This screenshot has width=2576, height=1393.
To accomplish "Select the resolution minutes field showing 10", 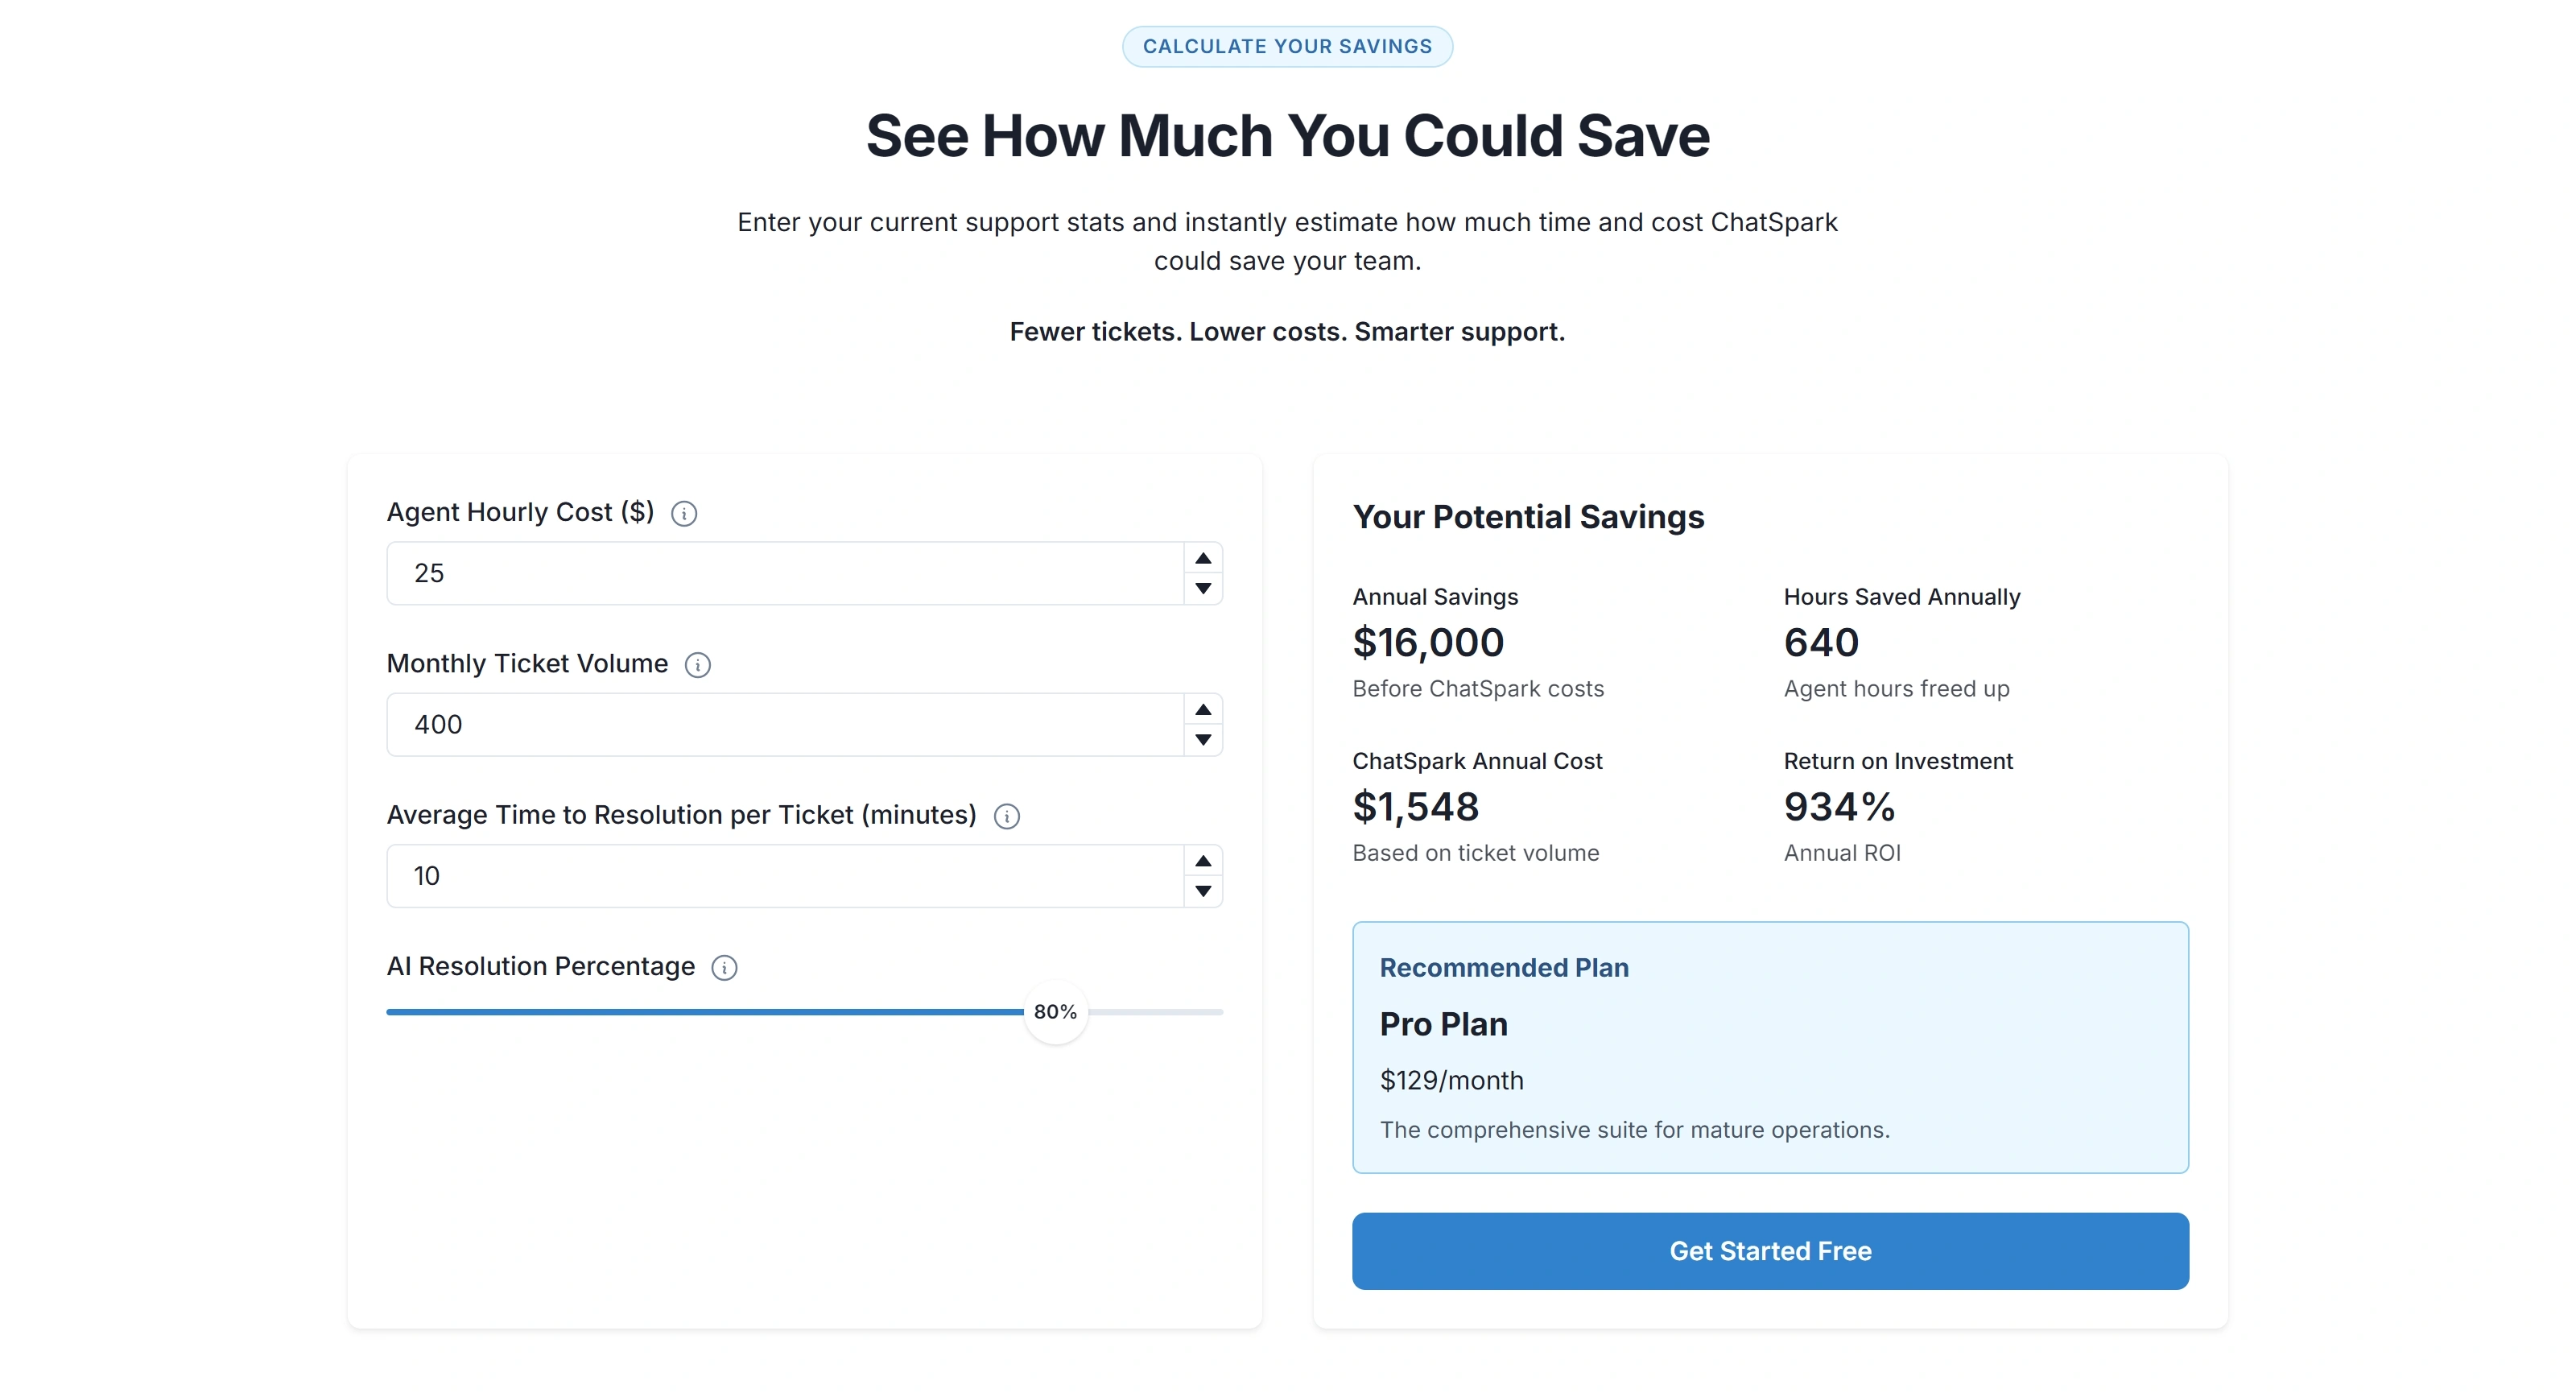I will click(785, 876).
